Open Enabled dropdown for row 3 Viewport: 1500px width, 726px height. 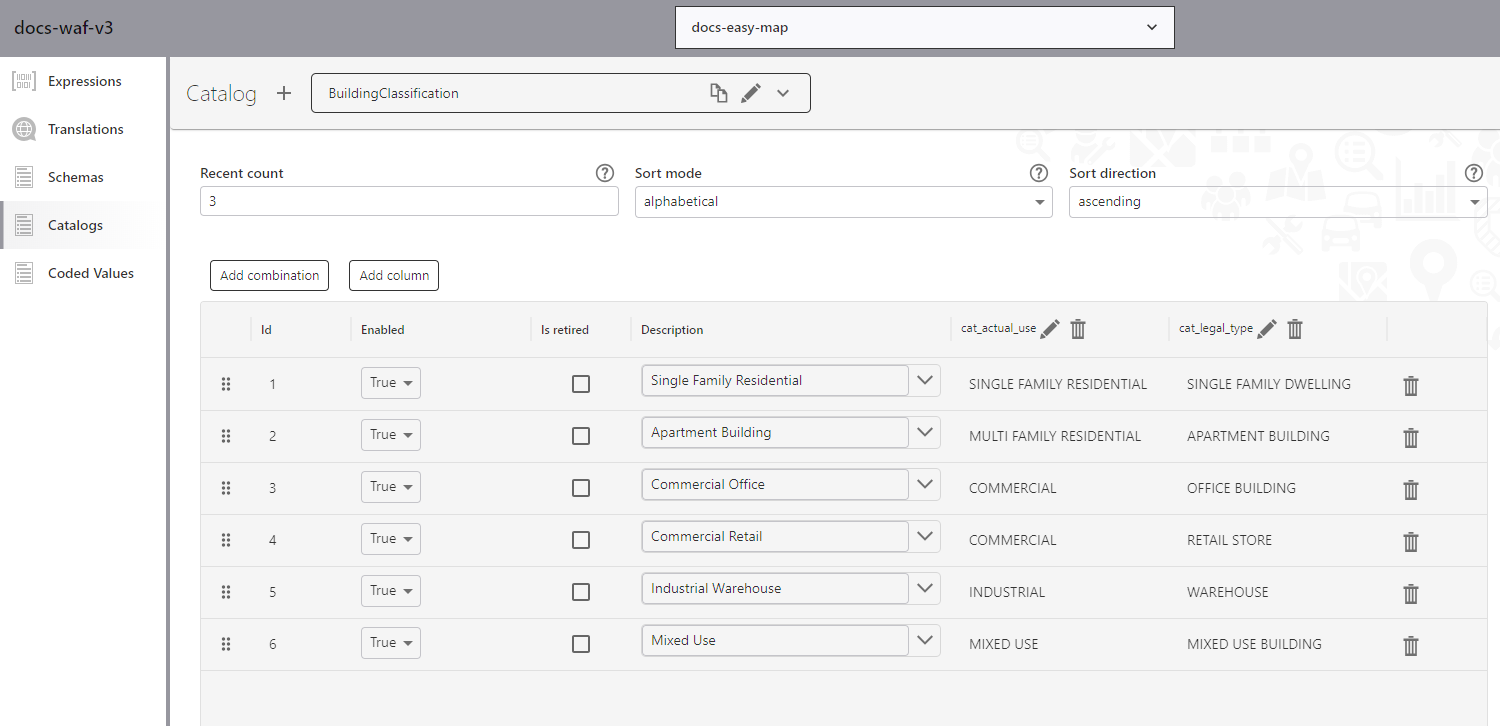click(391, 487)
